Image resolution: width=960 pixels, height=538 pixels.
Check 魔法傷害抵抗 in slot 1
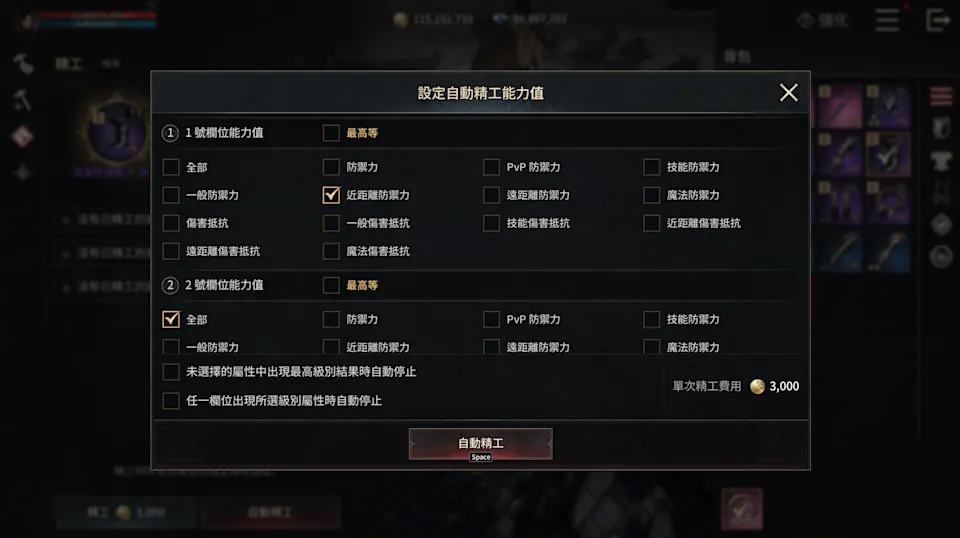tap(331, 251)
